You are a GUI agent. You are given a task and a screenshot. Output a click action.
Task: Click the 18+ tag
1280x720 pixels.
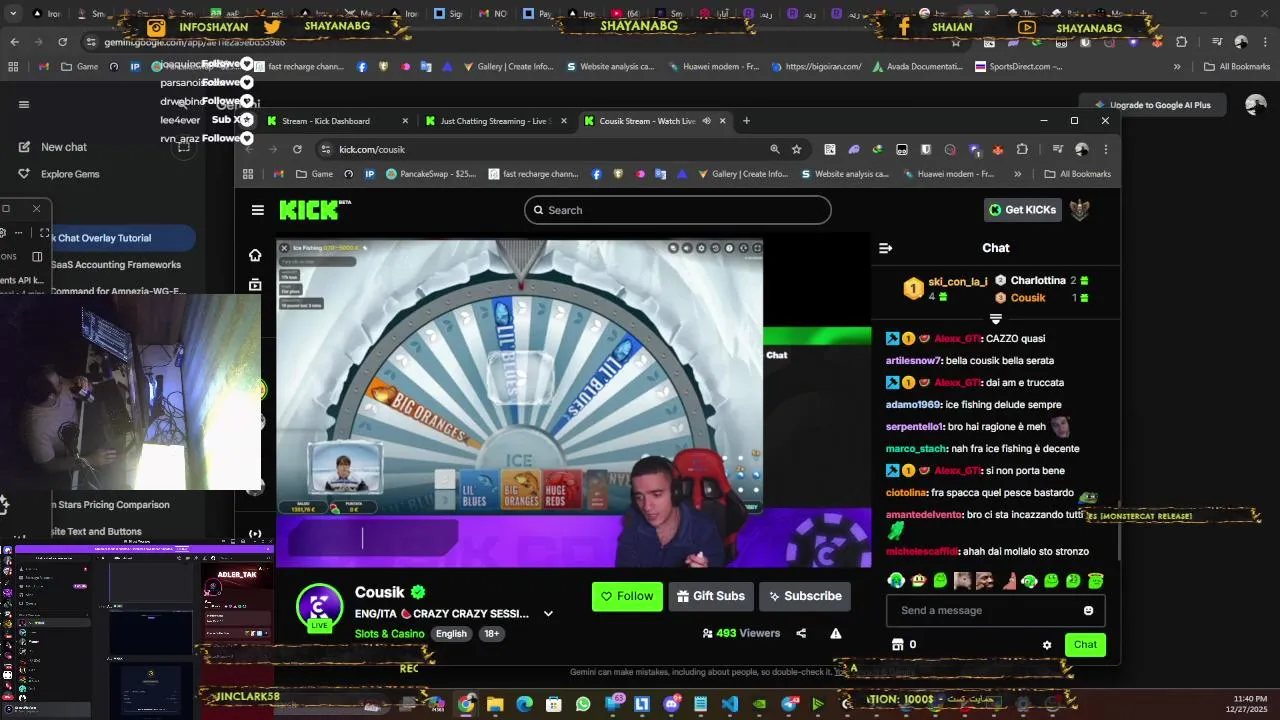tap(492, 634)
